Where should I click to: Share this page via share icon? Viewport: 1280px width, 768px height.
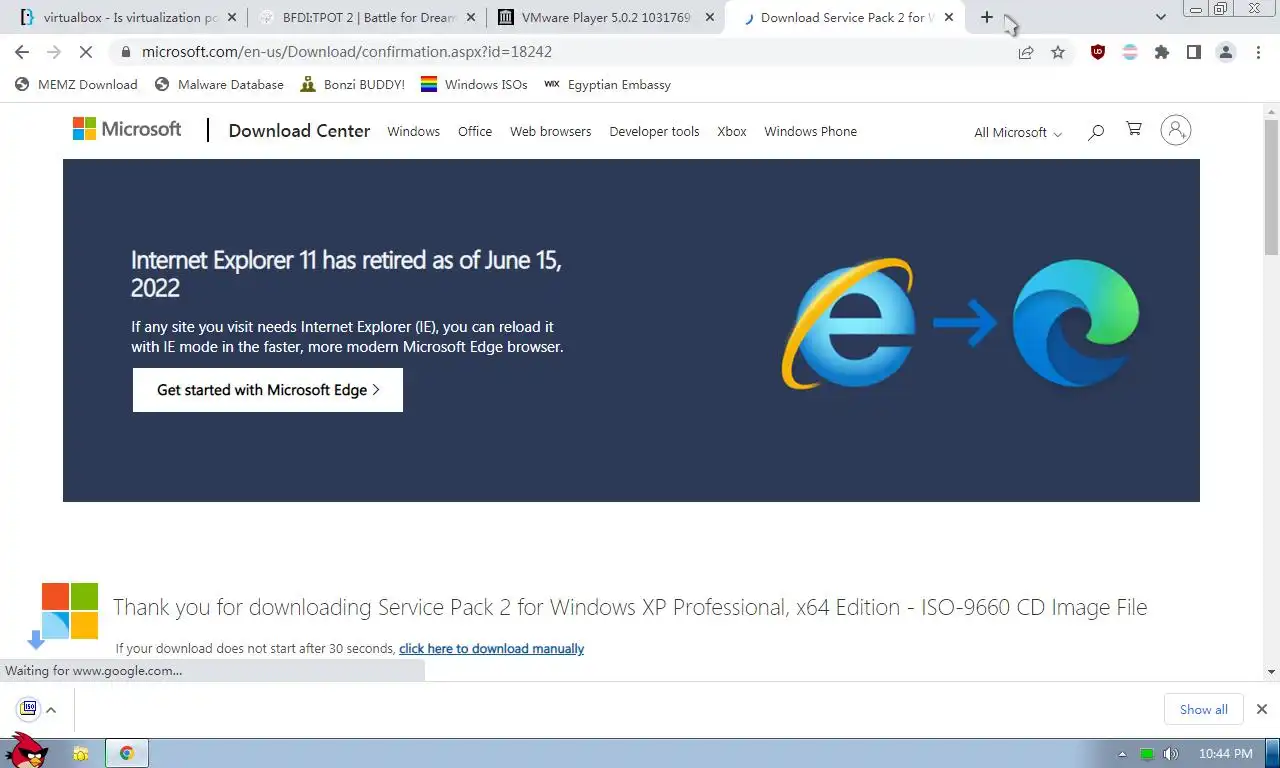pyautogui.click(x=1026, y=52)
